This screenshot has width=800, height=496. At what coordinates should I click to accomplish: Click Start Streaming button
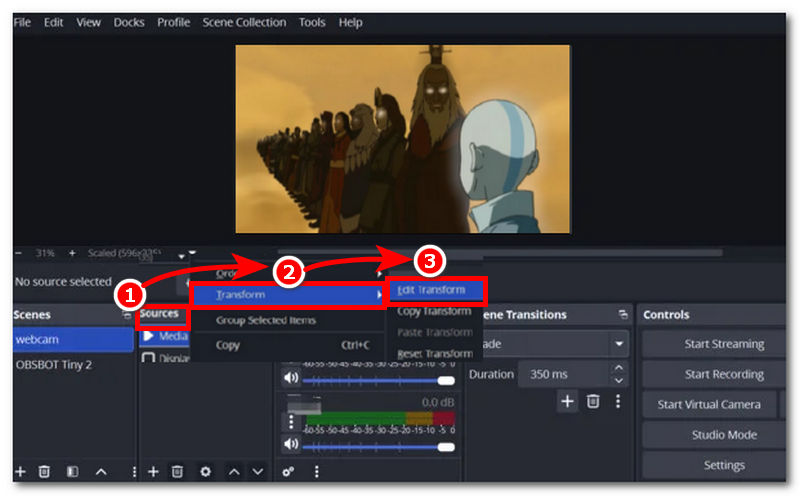tap(714, 344)
